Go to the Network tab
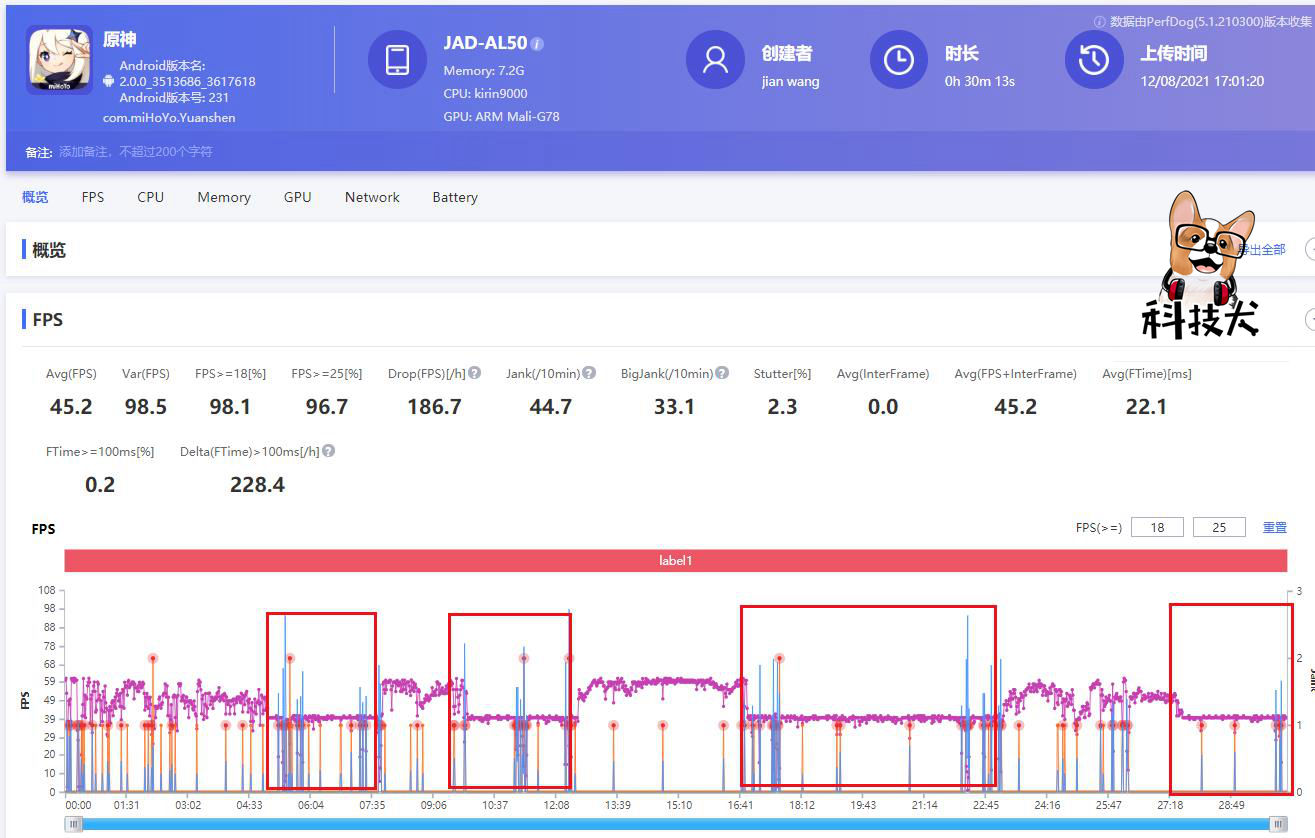Viewport: 1315px width, 838px height. click(x=372, y=197)
